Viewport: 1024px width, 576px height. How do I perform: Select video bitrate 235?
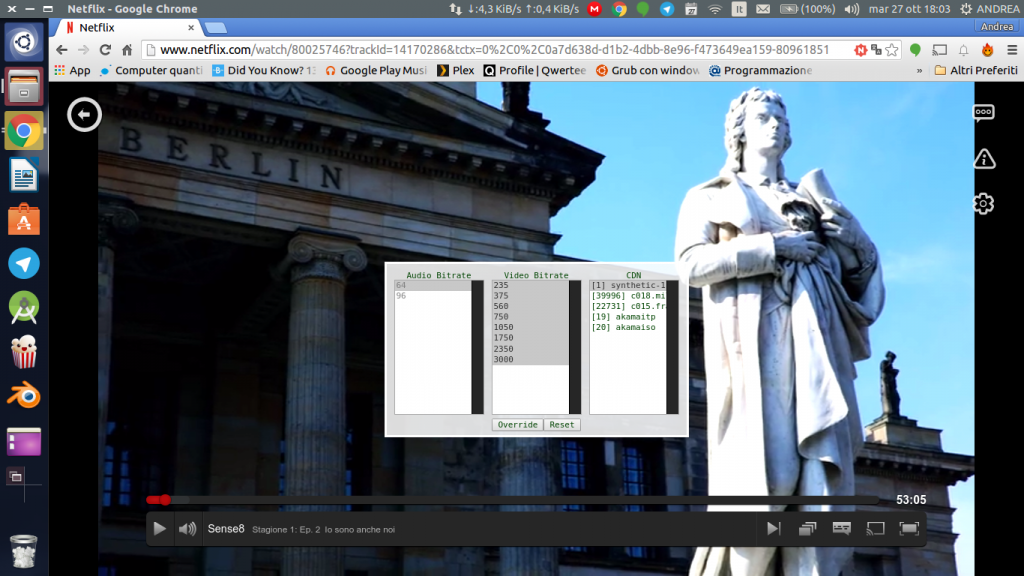click(530, 285)
